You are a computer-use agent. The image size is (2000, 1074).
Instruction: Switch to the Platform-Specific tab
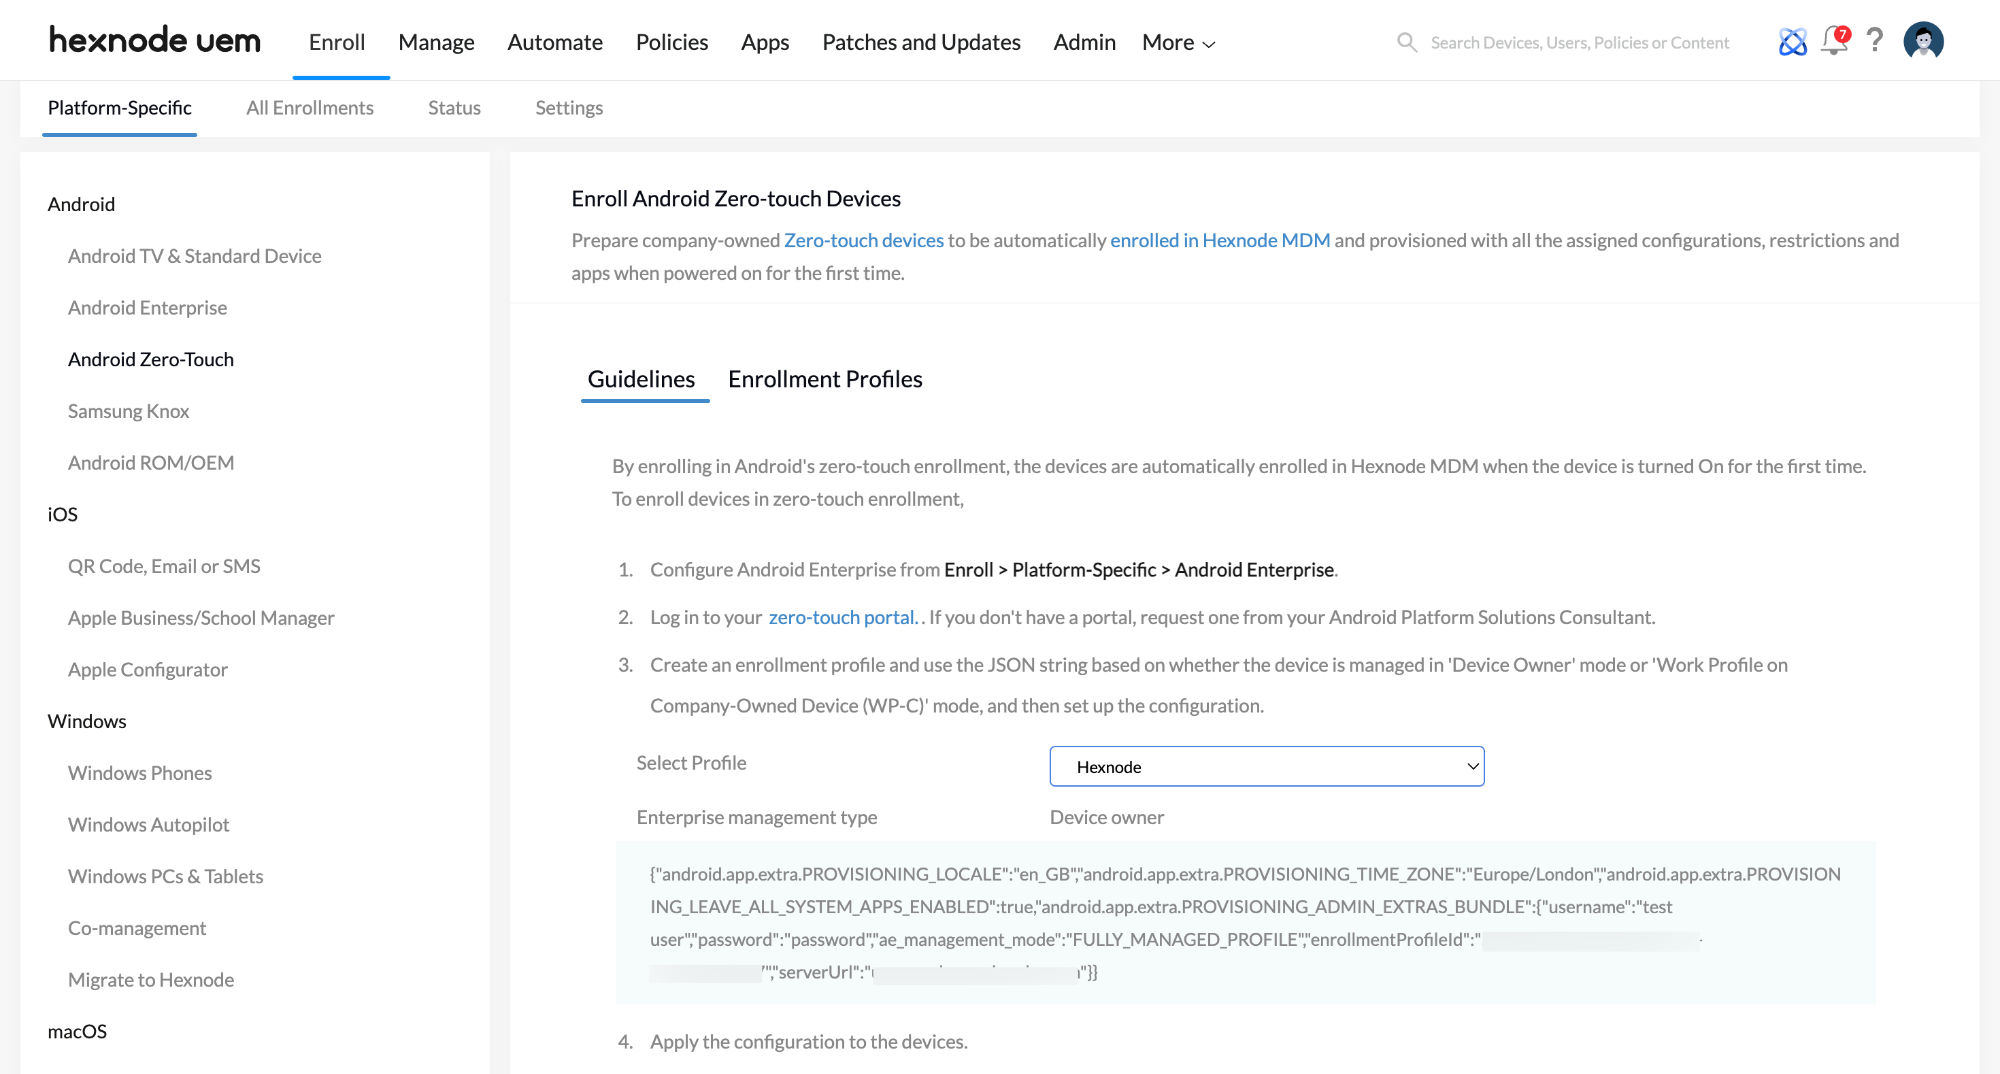(120, 108)
